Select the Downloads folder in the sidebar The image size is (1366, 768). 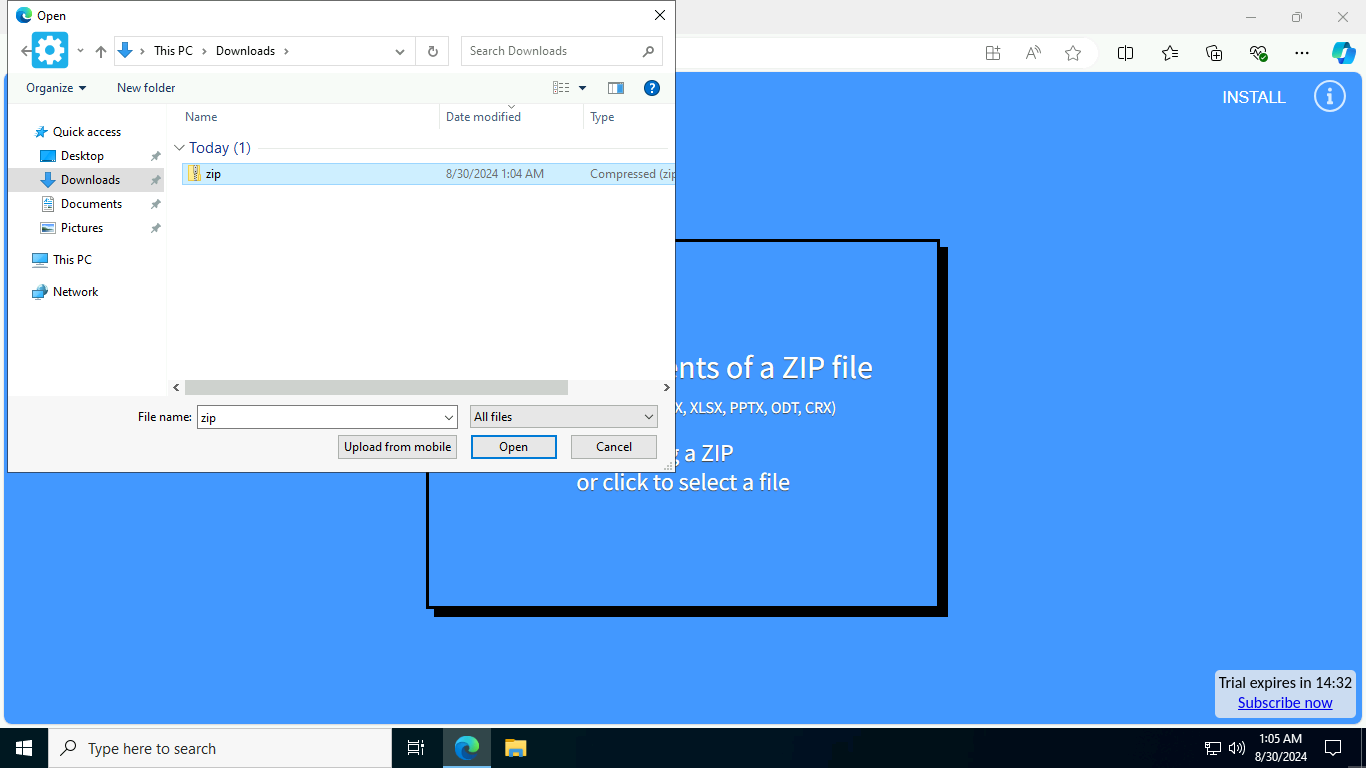90,179
